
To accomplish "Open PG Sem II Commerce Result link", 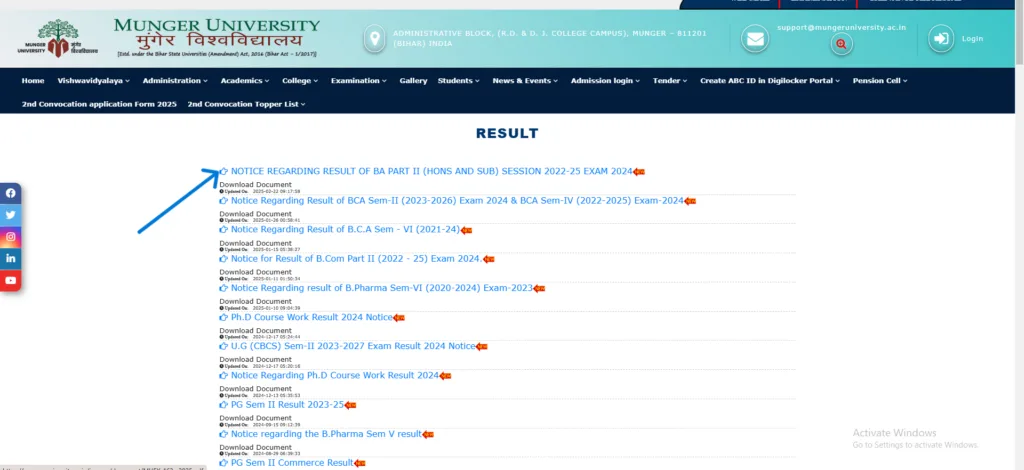I will point(292,463).
